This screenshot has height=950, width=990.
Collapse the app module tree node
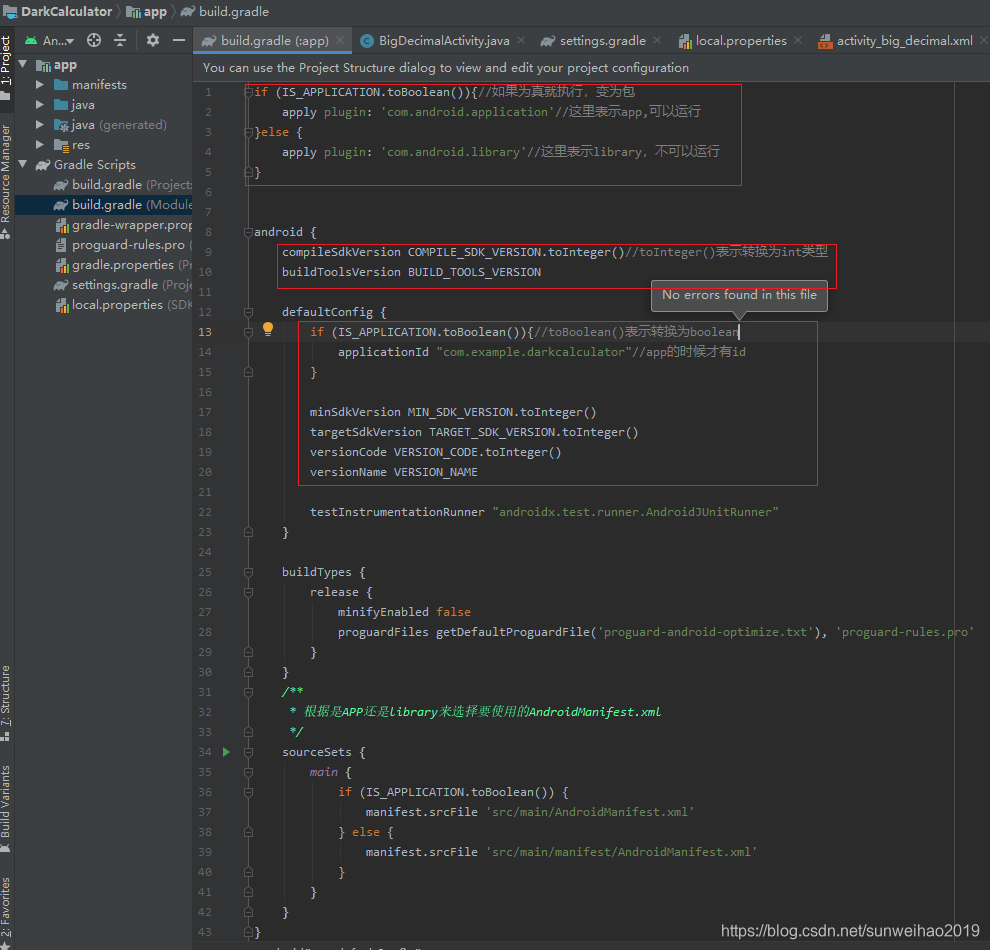23,64
